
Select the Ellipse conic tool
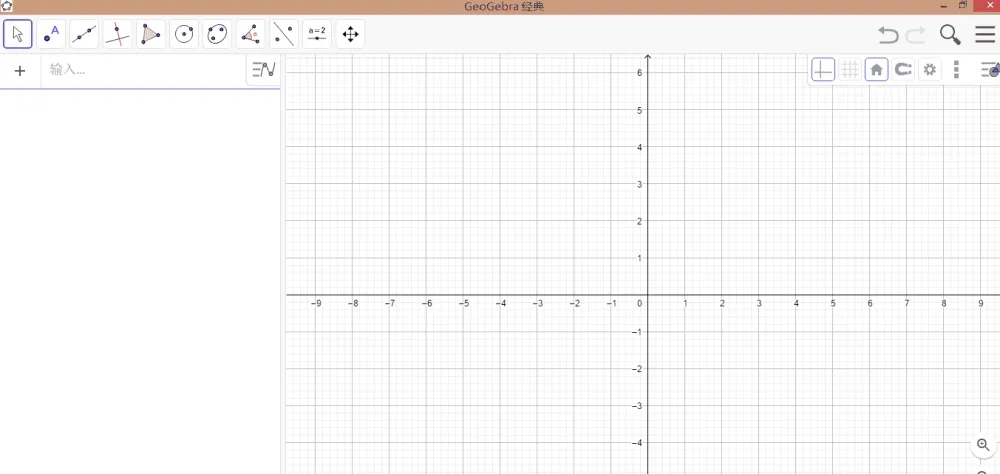coord(217,34)
